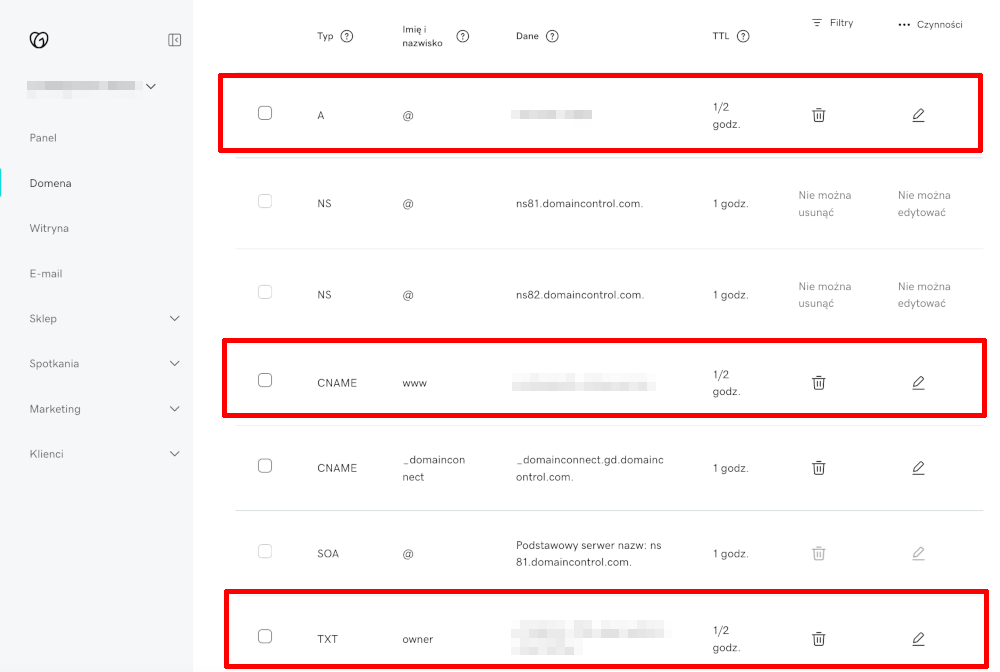Open the Czynności actions menu

coord(930,24)
